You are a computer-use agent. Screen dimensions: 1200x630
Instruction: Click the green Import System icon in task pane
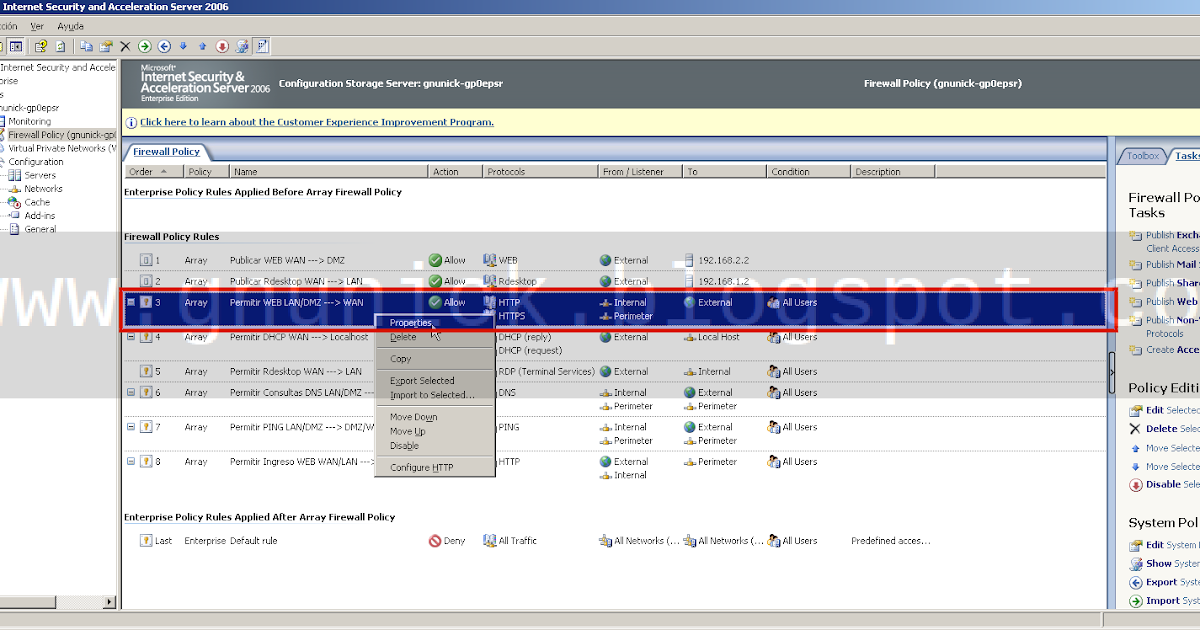pos(1135,601)
